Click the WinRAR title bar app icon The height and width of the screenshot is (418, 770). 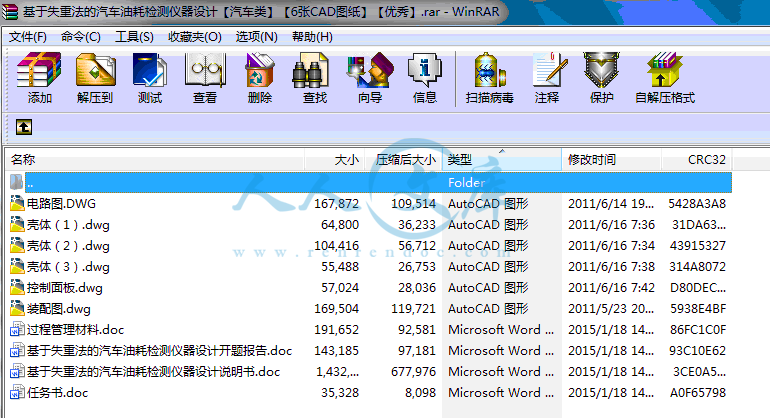pyautogui.click(x=10, y=12)
